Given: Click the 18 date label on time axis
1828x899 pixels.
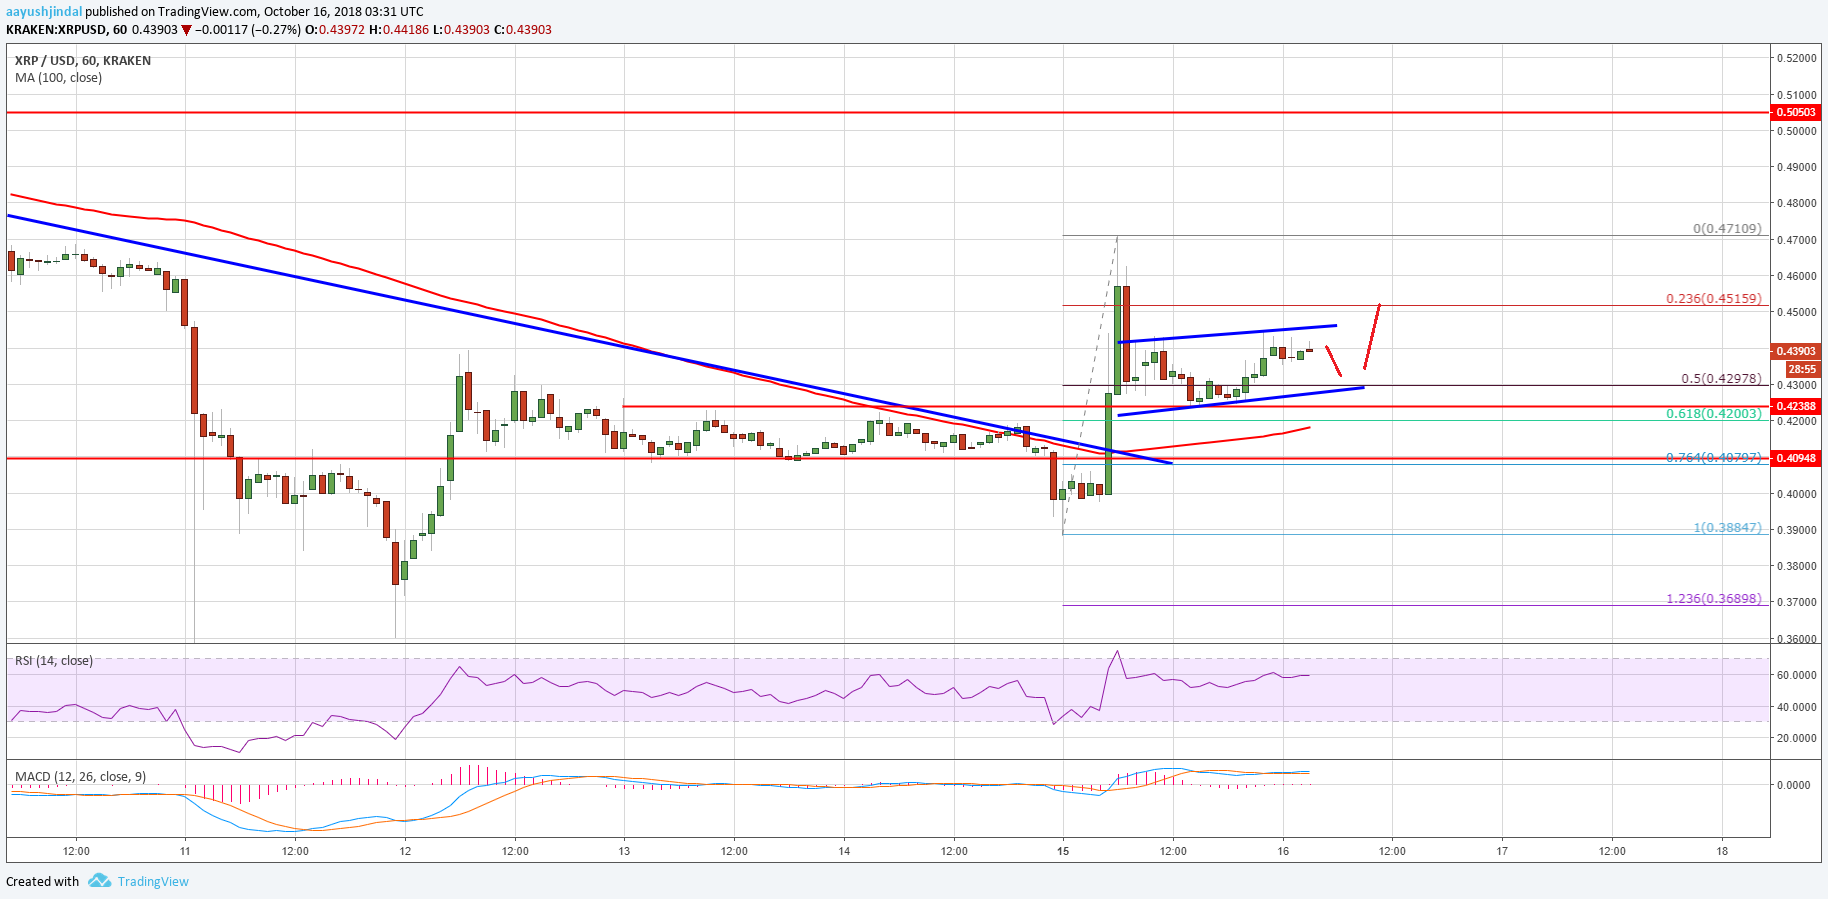Looking at the screenshot, I should coord(1722,852).
